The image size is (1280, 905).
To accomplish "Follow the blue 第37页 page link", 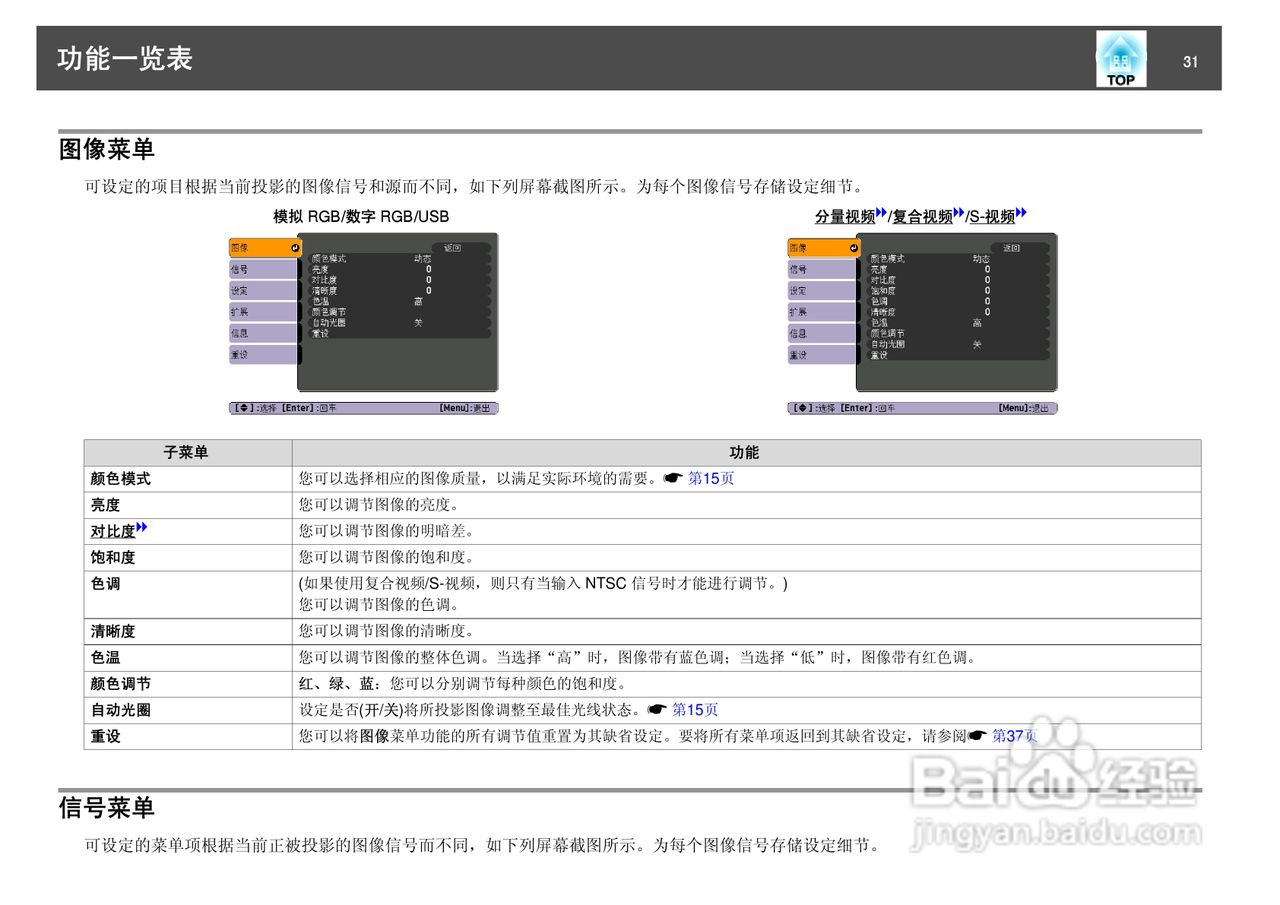I will tap(1012, 737).
